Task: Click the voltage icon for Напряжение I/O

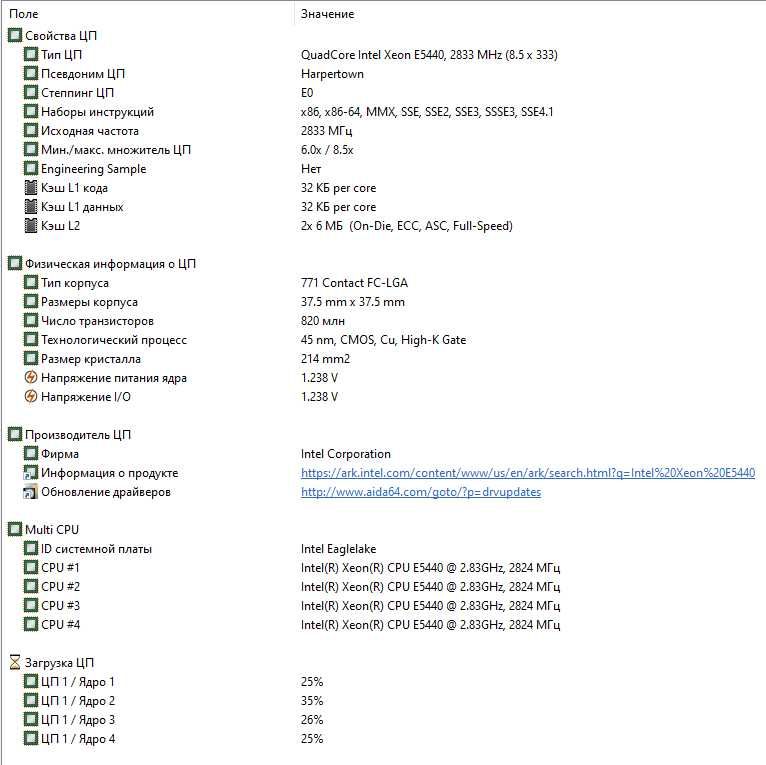Action: (x=30, y=397)
